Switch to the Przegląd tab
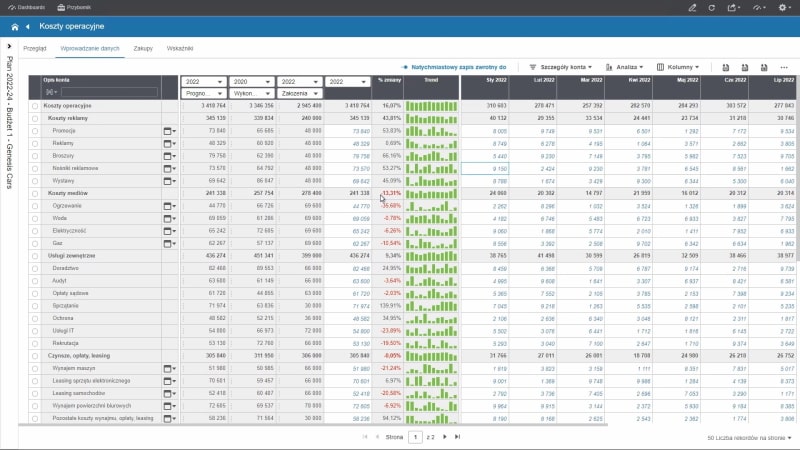This screenshot has height=450, width=800. [x=35, y=48]
